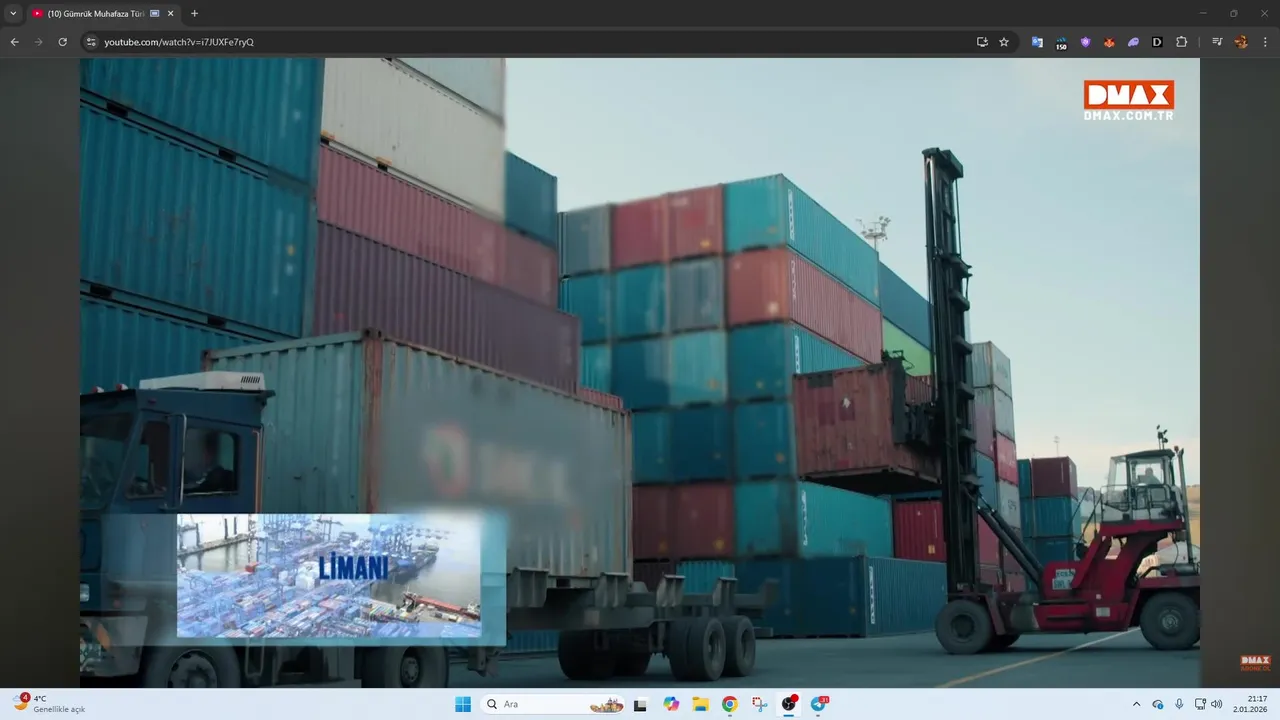The width and height of the screenshot is (1280, 720).
Task: Open Telegram from the taskbar
Action: (819, 704)
